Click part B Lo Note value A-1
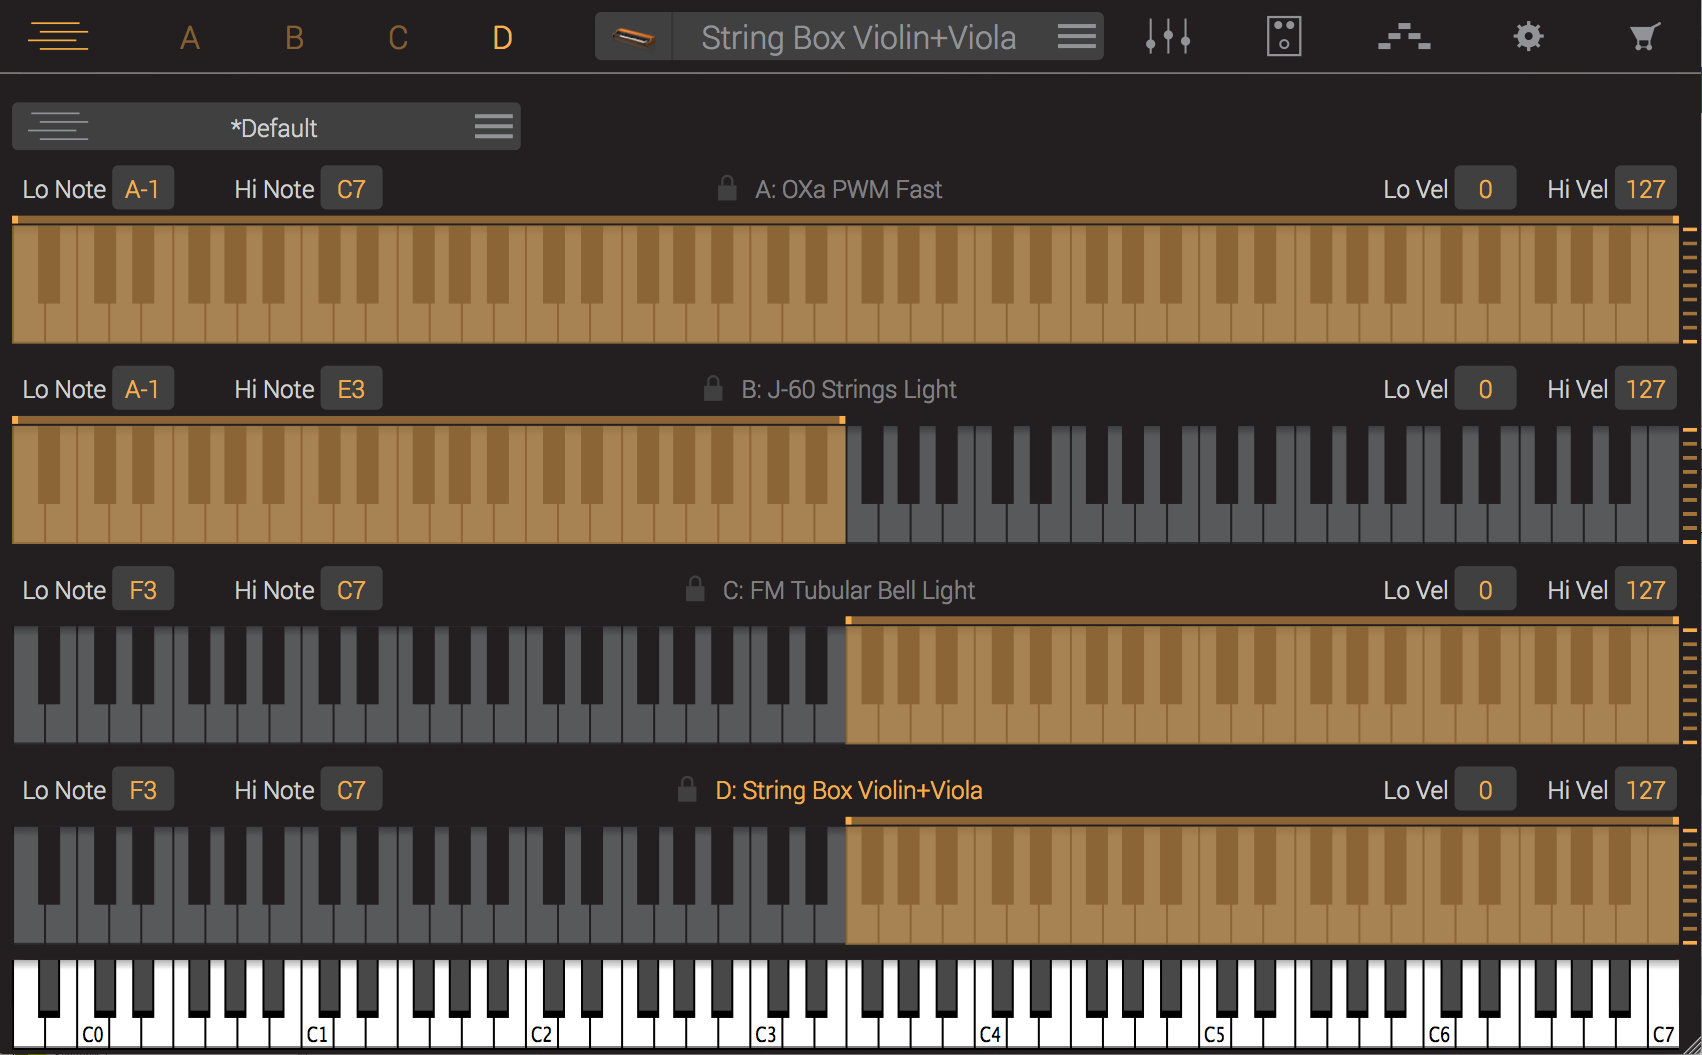1702x1055 pixels. coord(143,388)
